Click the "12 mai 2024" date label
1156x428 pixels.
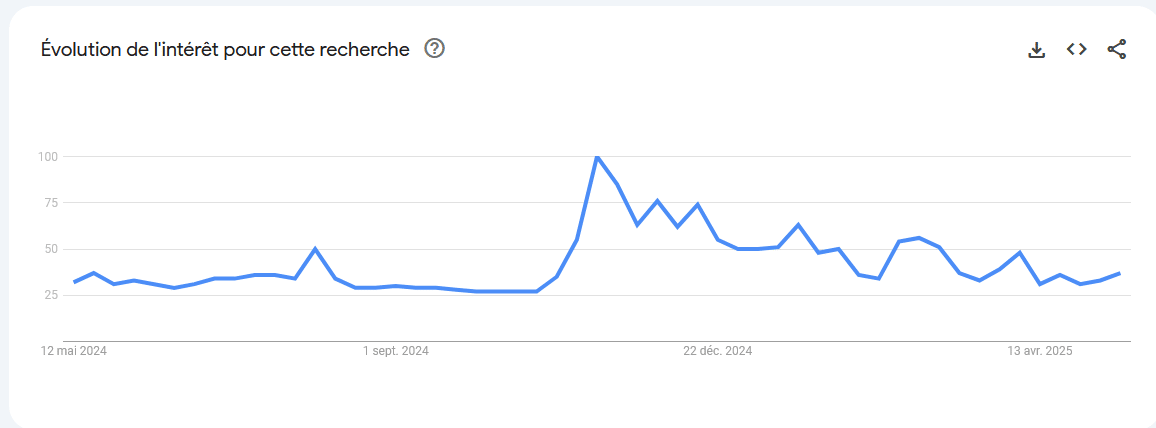[74, 351]
